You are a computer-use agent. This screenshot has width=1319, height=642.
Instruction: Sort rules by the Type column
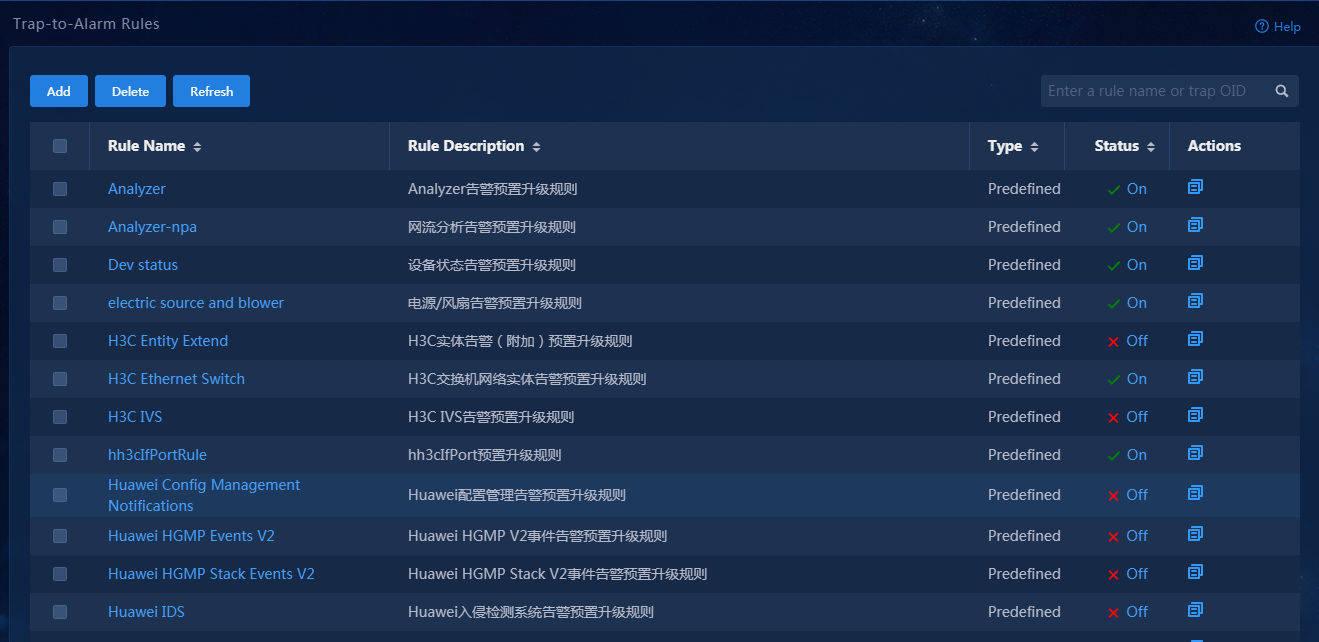click(x=1034, y=147)
